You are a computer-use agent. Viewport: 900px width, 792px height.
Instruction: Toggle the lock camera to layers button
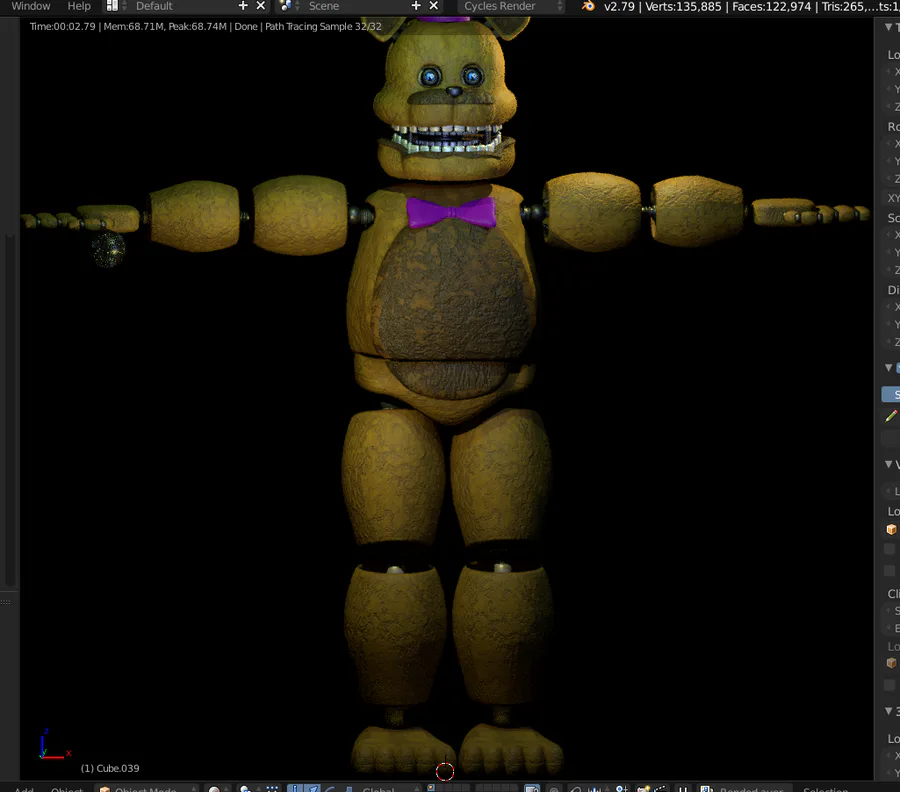tap(532, 789)
